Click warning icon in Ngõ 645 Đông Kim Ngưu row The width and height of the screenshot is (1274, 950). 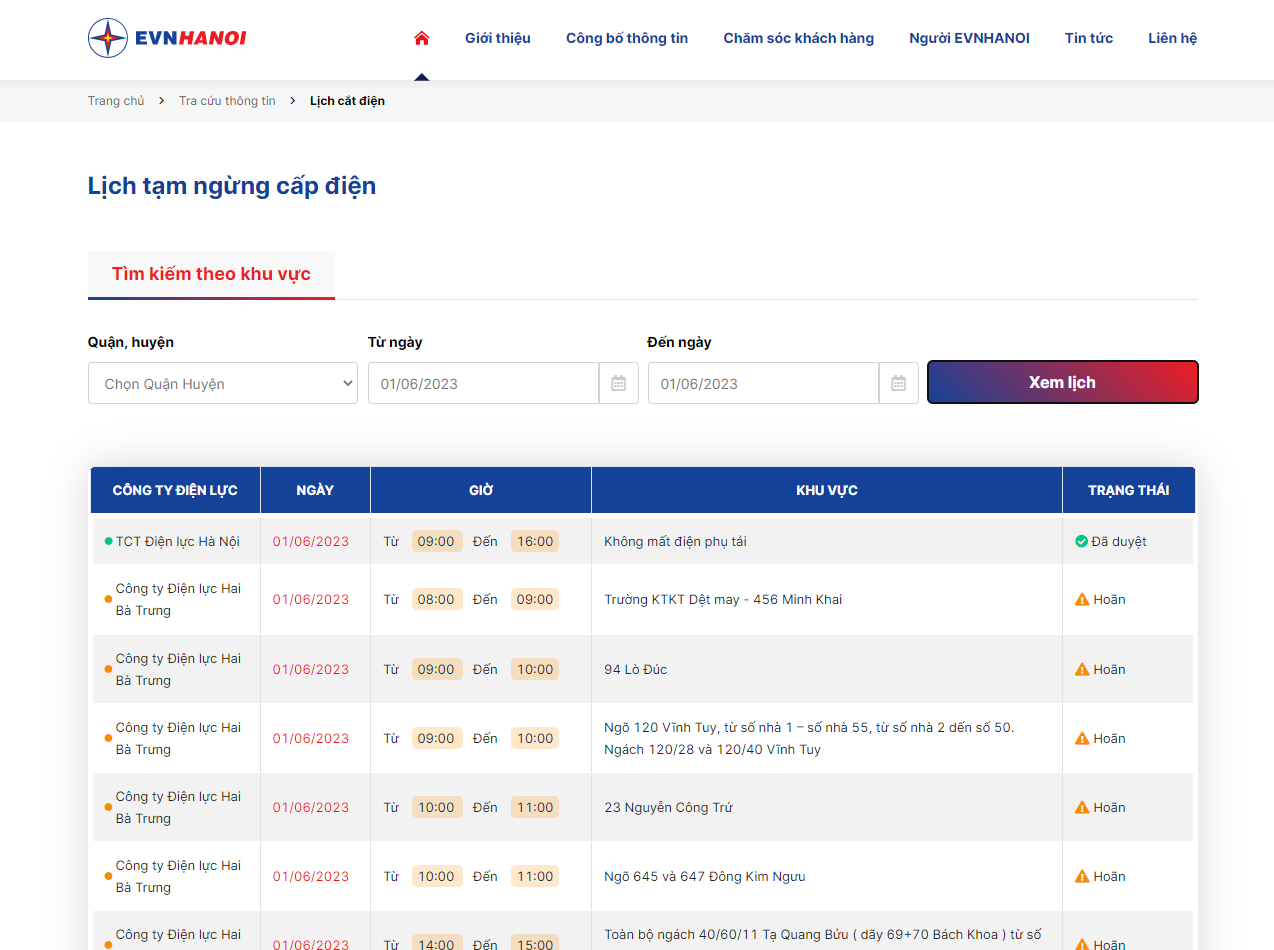click(1082, 876)
